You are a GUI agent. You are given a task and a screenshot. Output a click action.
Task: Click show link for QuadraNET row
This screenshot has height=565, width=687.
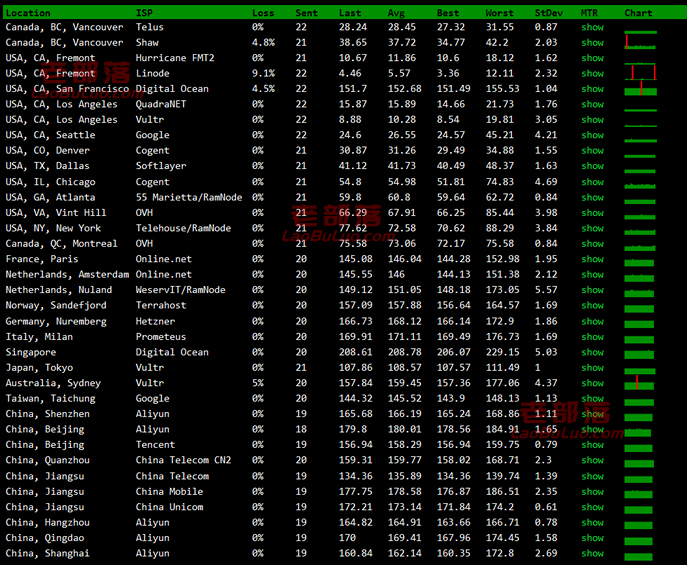[x=592, y=104]
